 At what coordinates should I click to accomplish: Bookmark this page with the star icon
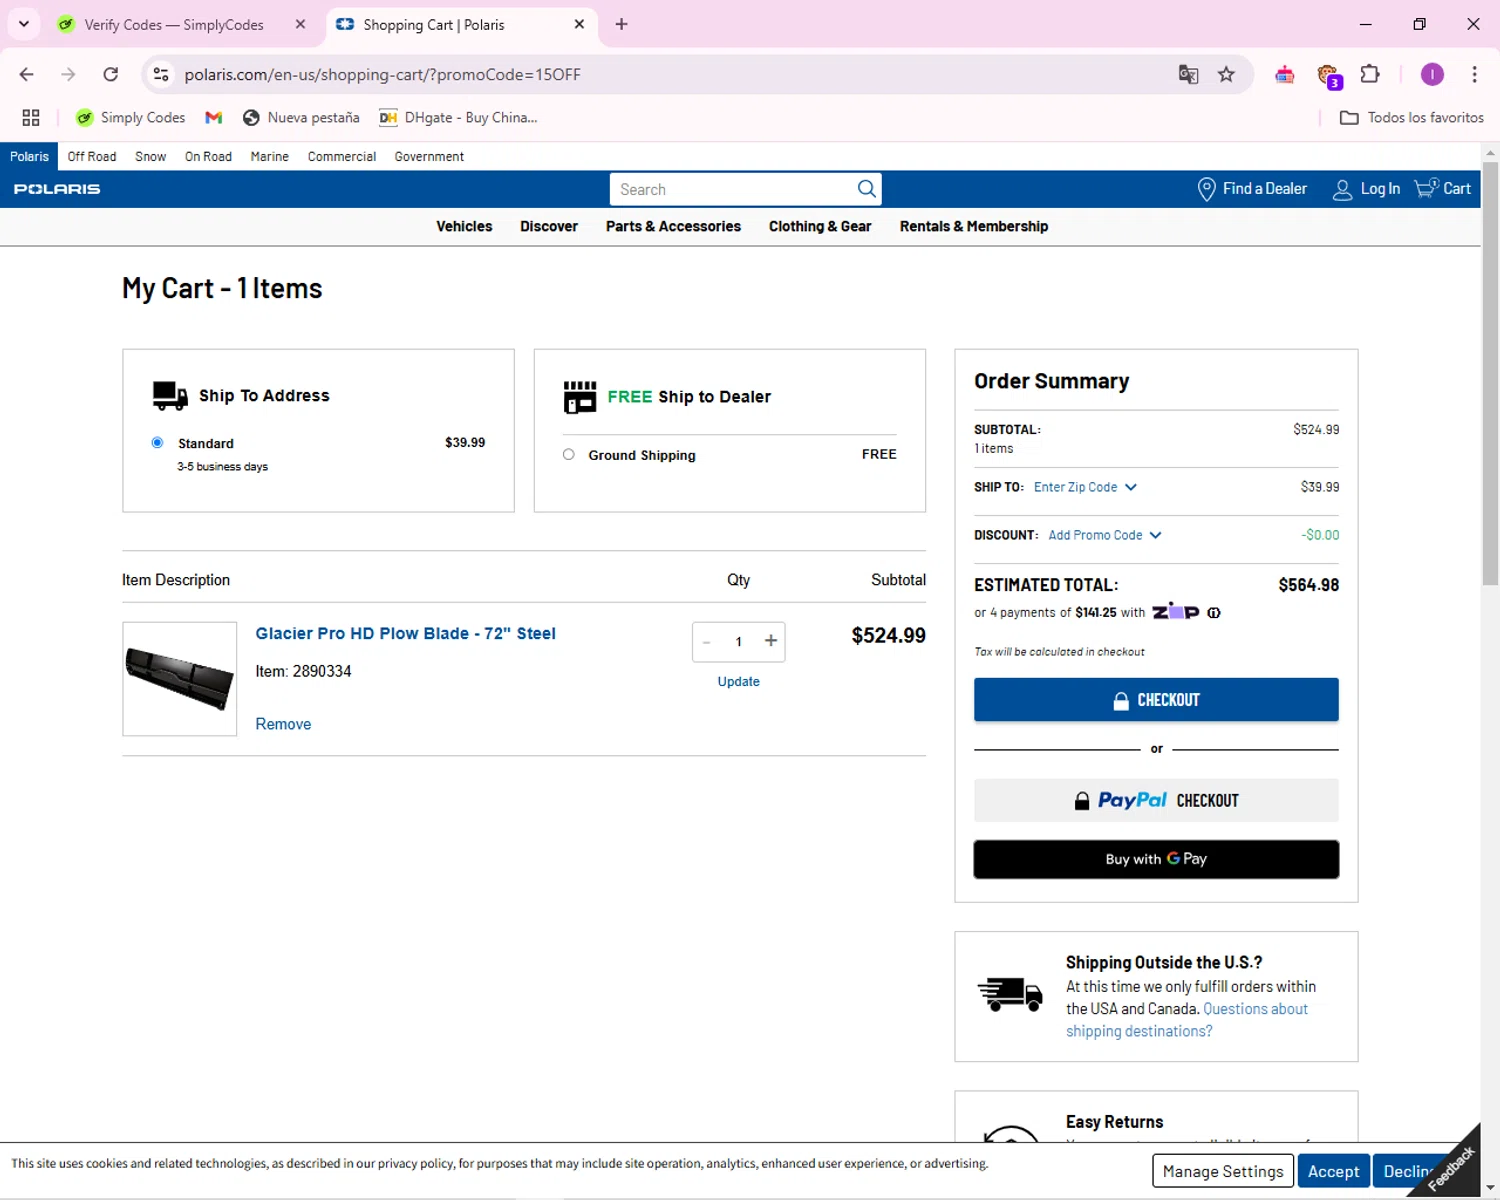(1226, 74)
